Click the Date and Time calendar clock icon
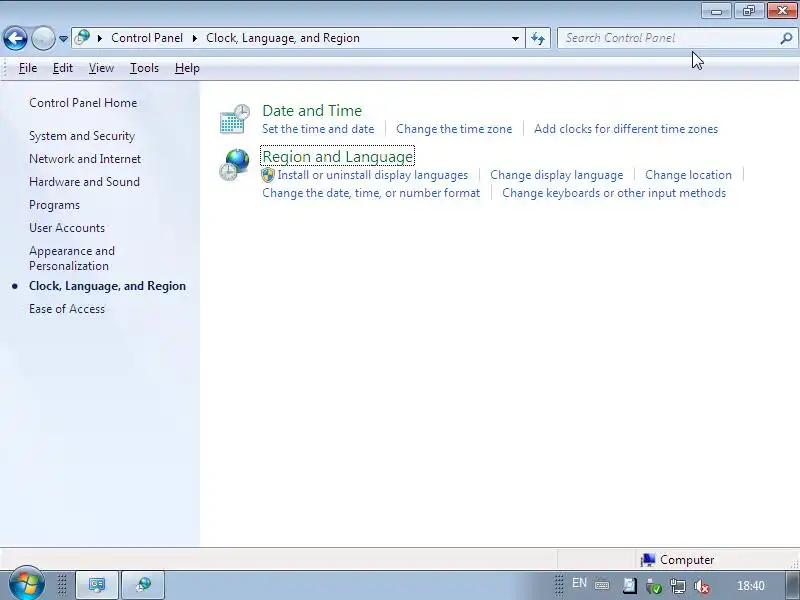800x600 pixels. 234,119
